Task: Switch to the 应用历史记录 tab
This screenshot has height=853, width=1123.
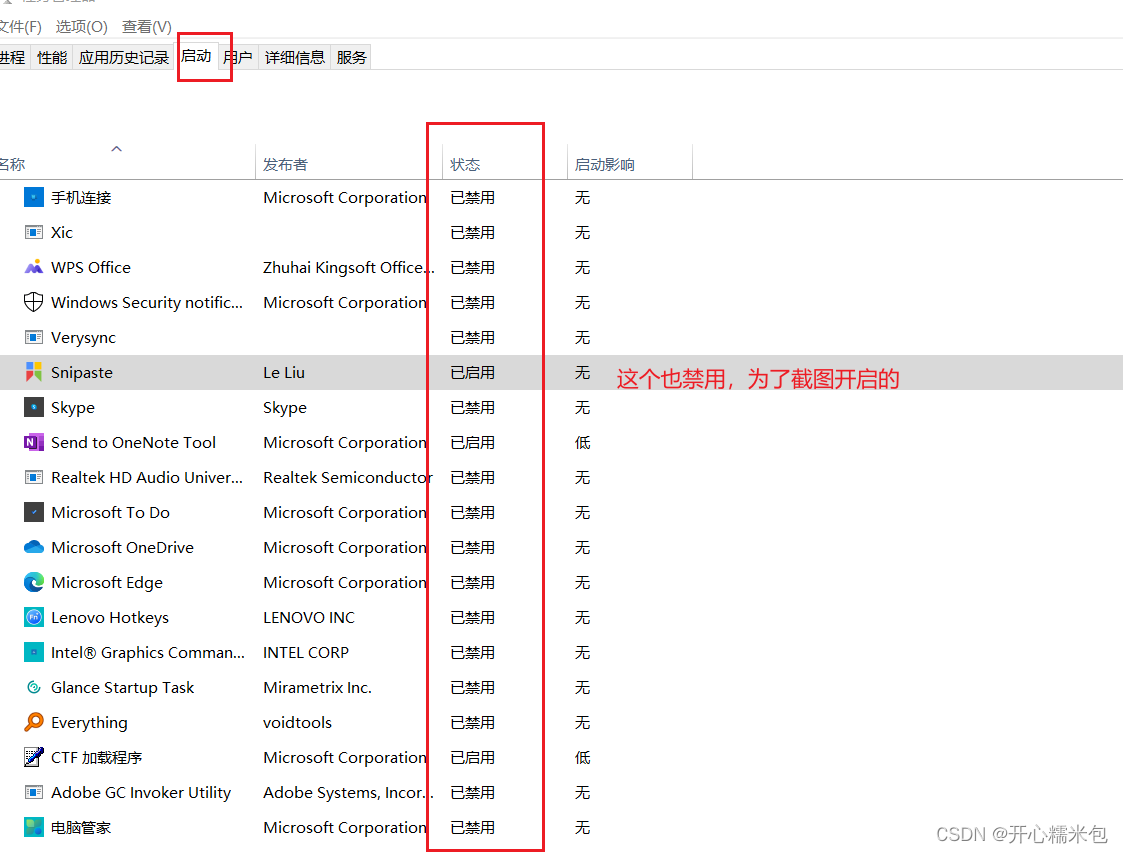Action: pyautogui.click(x=124, y=57)
